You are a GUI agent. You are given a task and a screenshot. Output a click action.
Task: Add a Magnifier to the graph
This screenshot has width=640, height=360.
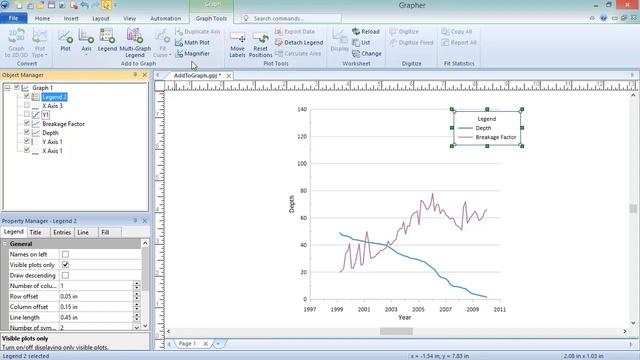(192, 53)
